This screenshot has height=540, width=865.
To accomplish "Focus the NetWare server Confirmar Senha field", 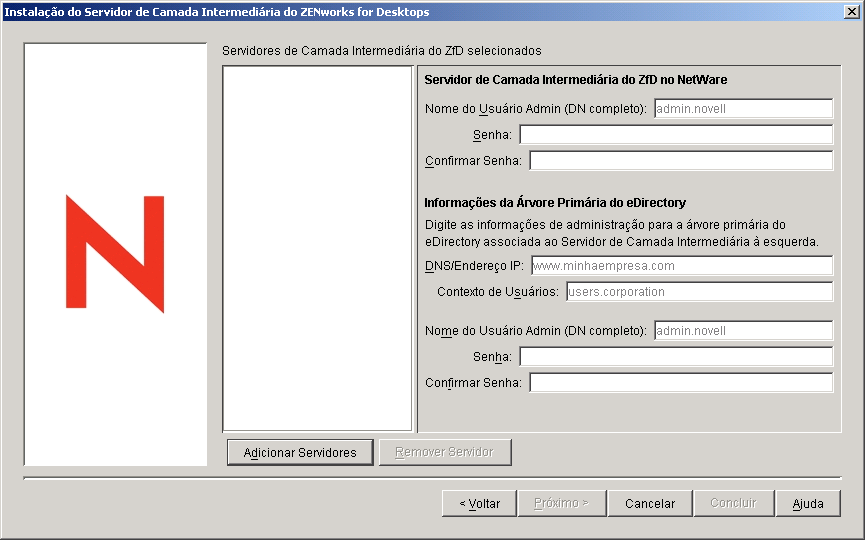I will [x=681, y=161].
